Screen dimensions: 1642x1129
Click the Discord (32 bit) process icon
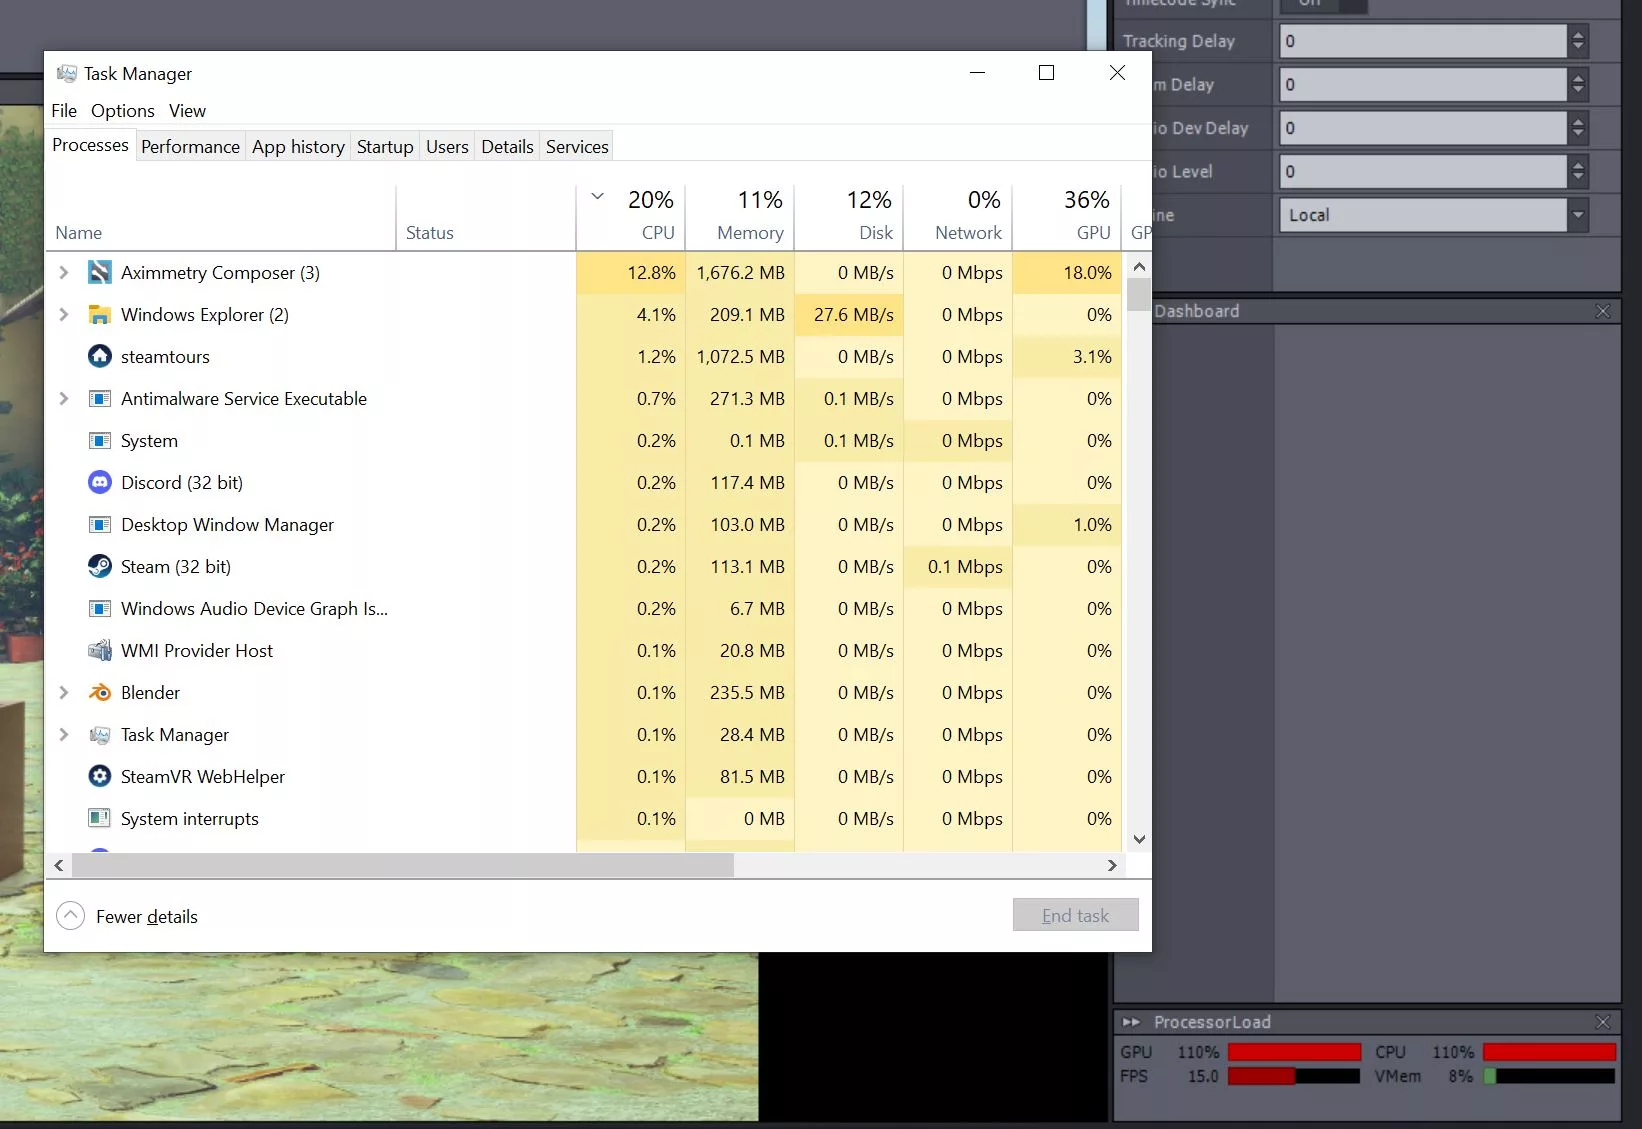(x=100, y=482)
